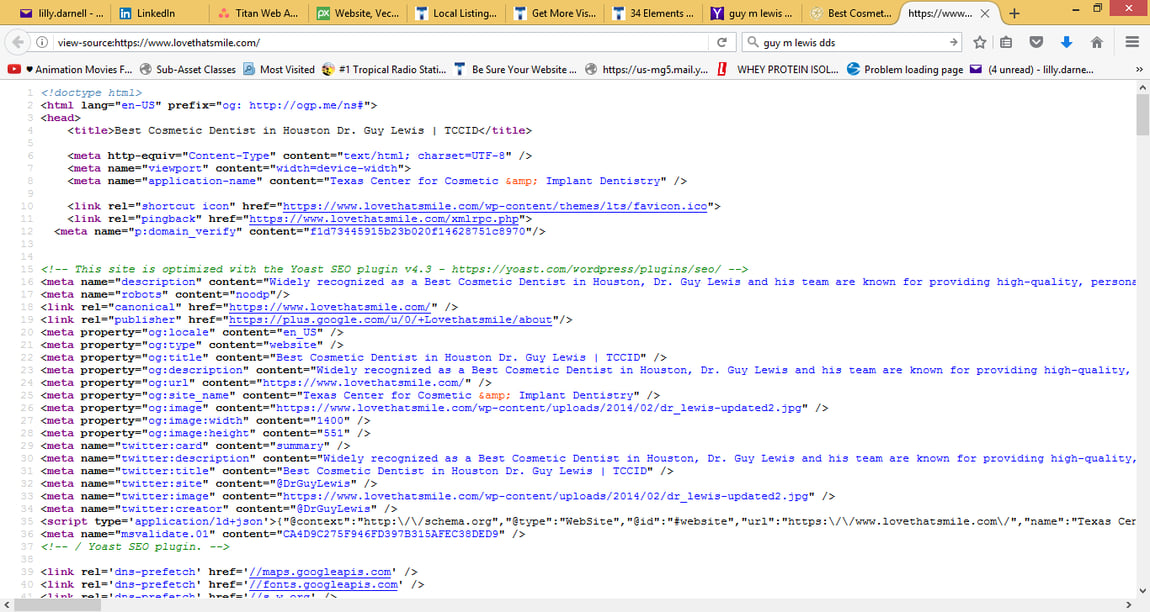Switch to the LinkedIn tab
1150x612 pixels.
pos(159,13)
